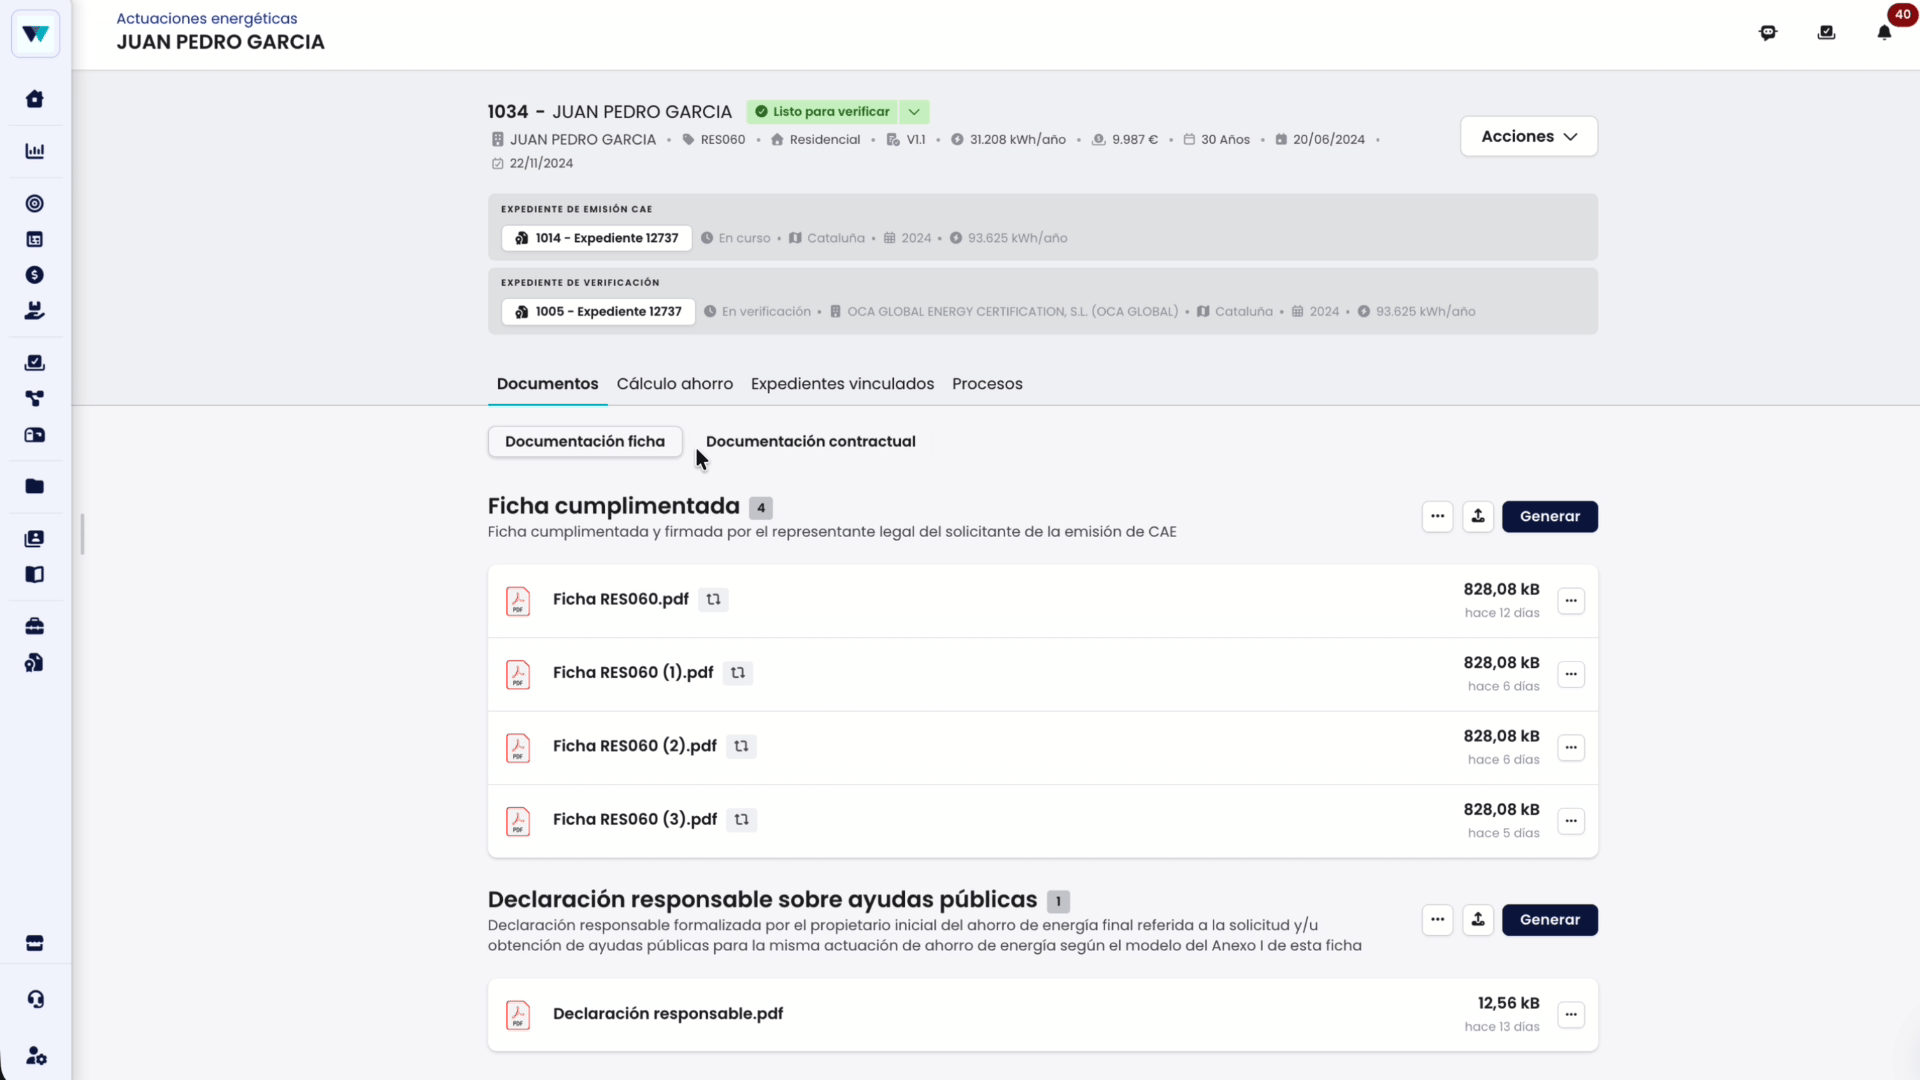Click replace icon next to Ficha RES060 (3).pdf
This screenshot has height=1080, width=1920.
point(741,819)
